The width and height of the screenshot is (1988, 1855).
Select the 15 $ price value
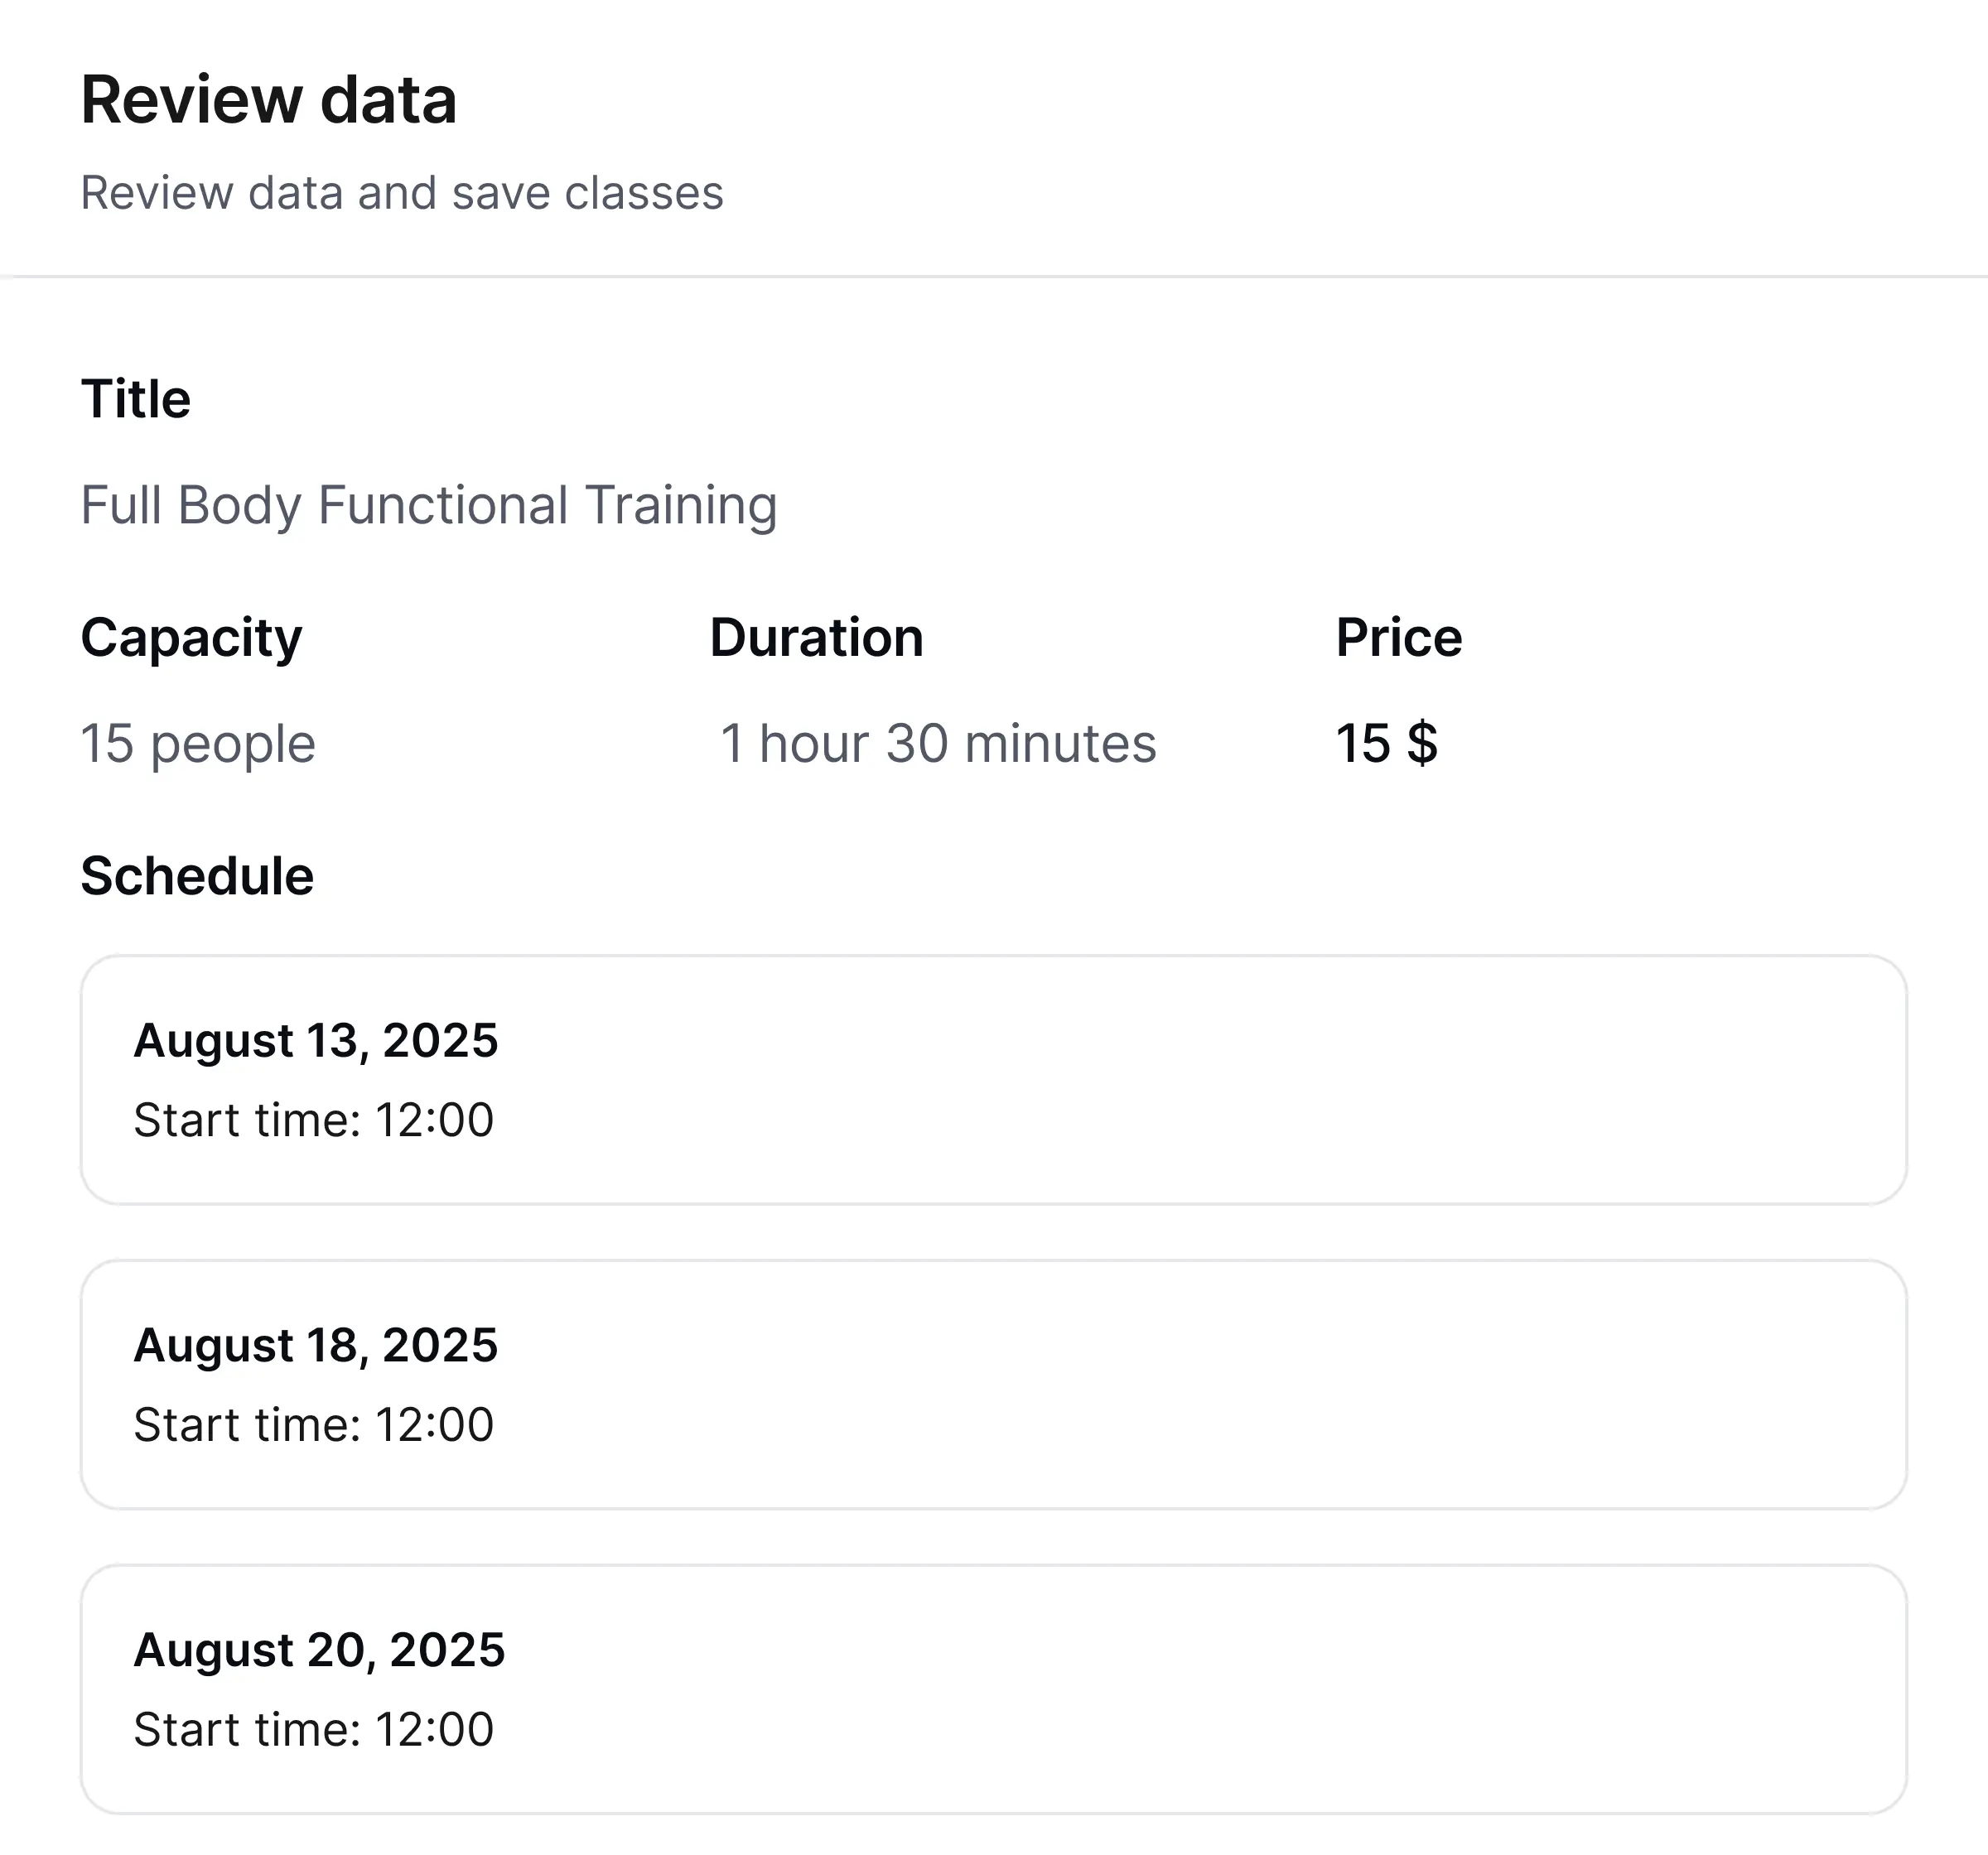coord(1387,744)
